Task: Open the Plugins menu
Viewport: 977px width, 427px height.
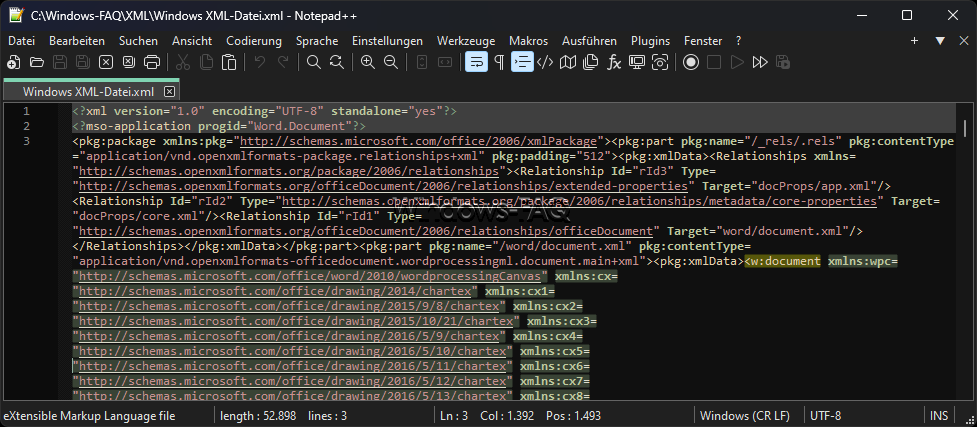Action: tap(651, 41)
